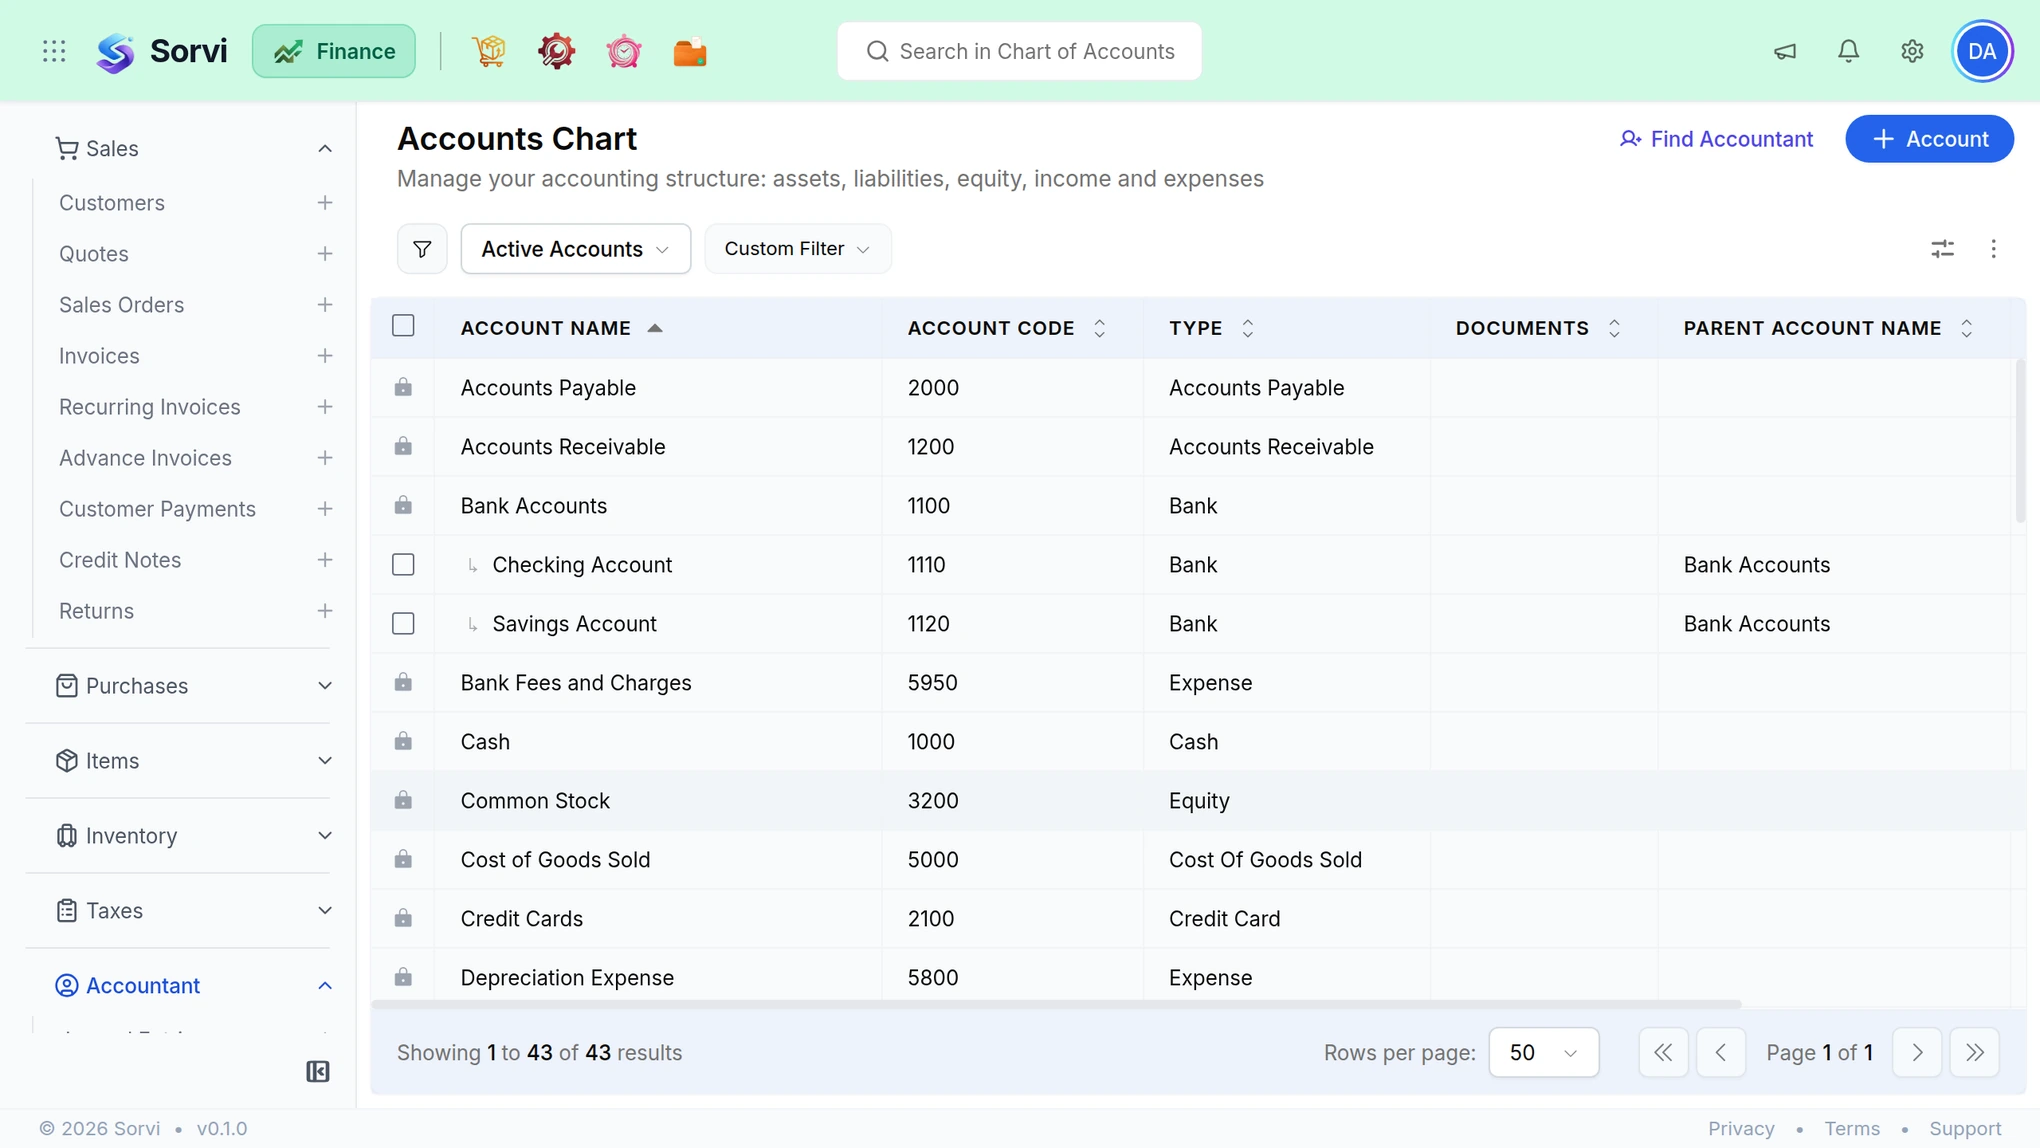Viewport: 2040px width, 1148px height.
Task: Open the rows per page dropdown
Action: click(1543, 1052)
